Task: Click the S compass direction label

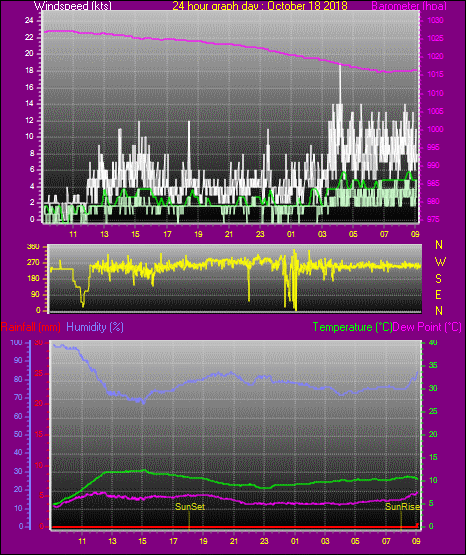Action: (x=438, y=279)
